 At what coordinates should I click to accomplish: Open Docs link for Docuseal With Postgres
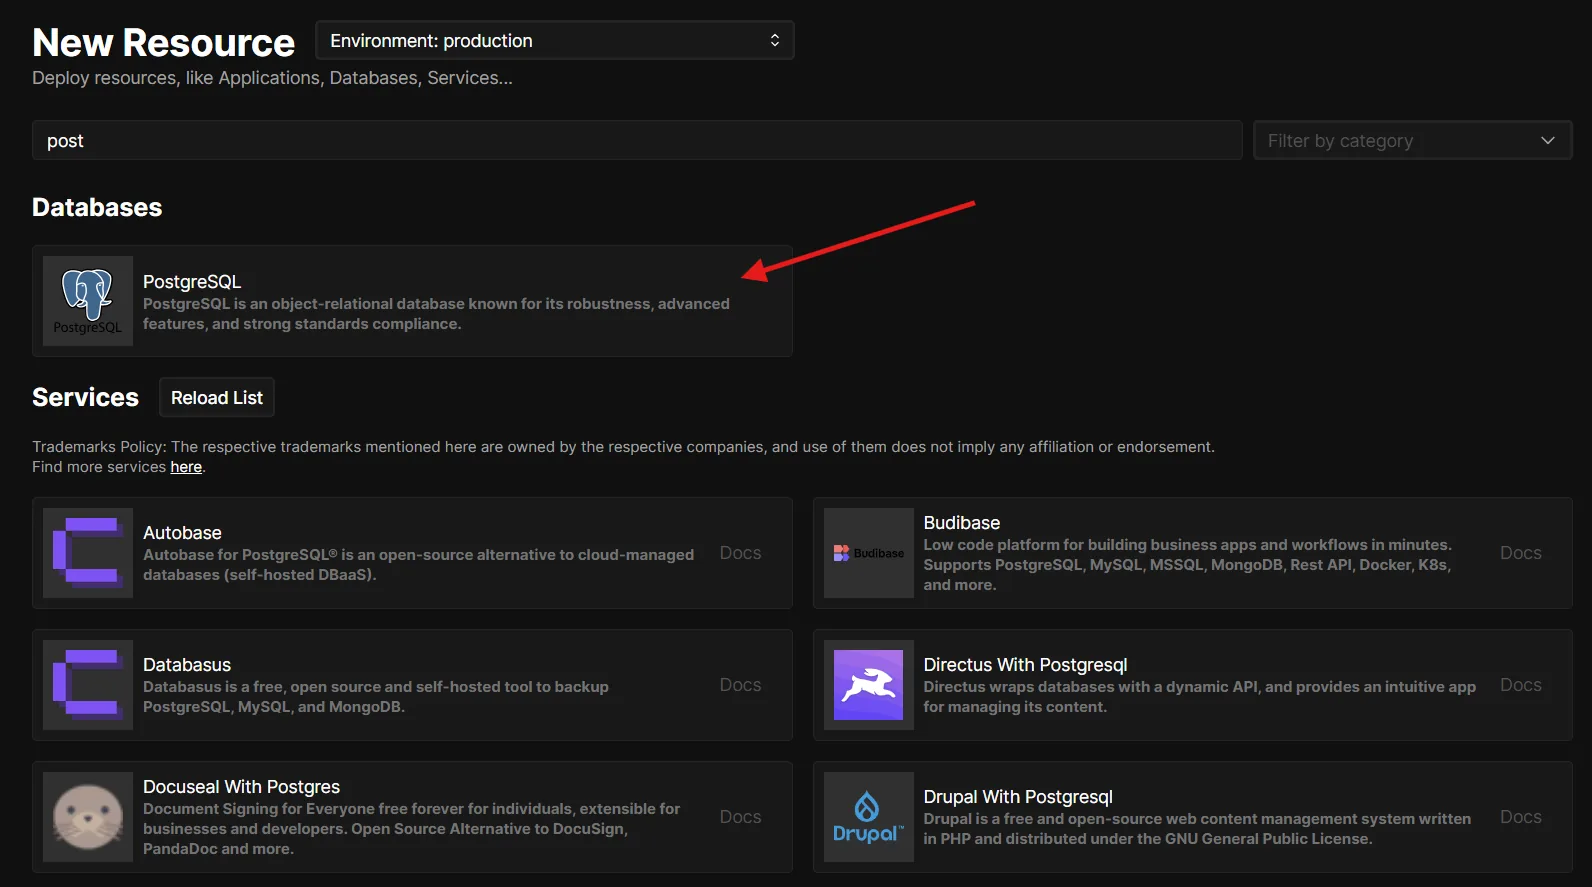pos(740,817)
